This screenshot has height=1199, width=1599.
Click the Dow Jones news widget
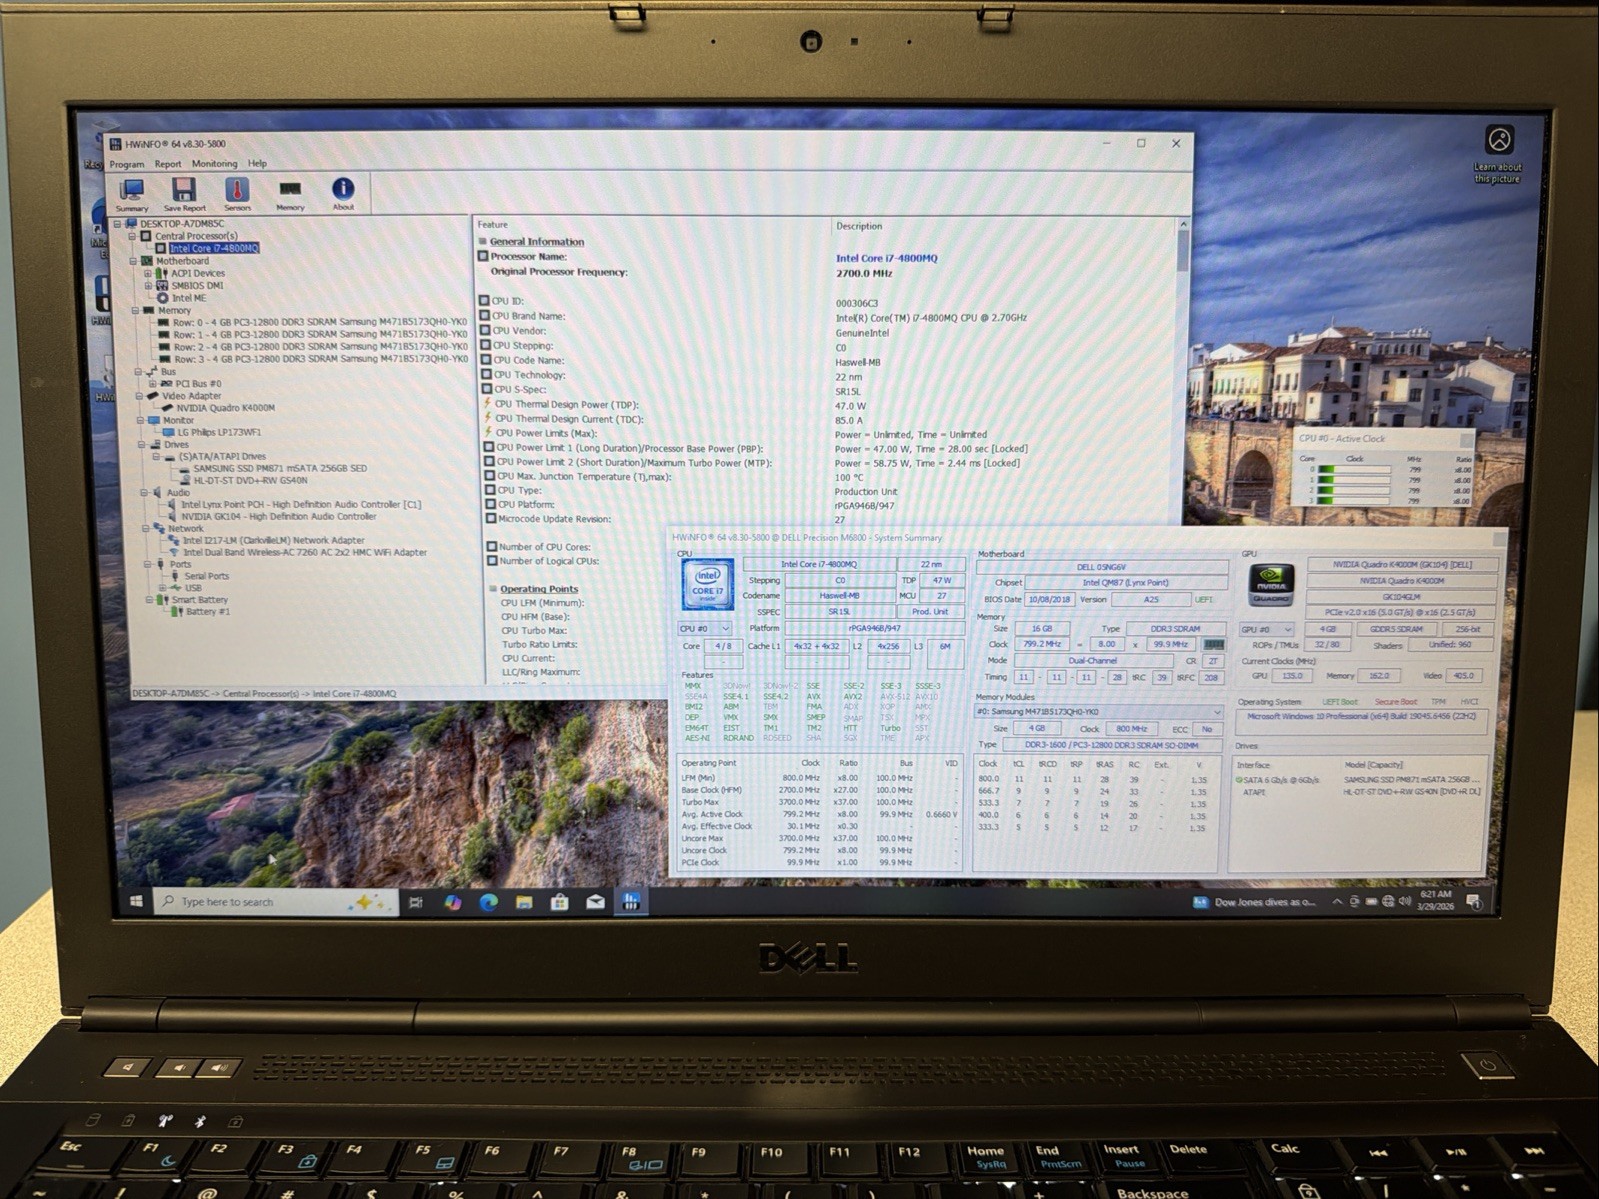coord(1254,902)
